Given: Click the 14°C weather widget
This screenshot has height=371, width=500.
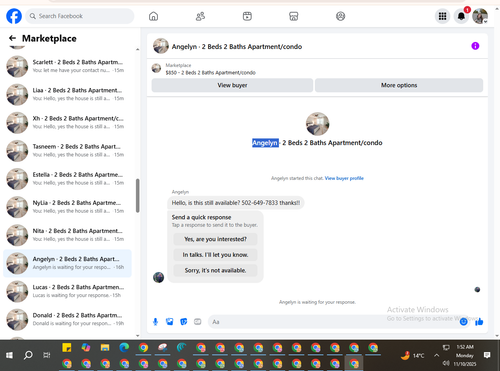Looking at the screenshot, I should [x=412, y=355].
